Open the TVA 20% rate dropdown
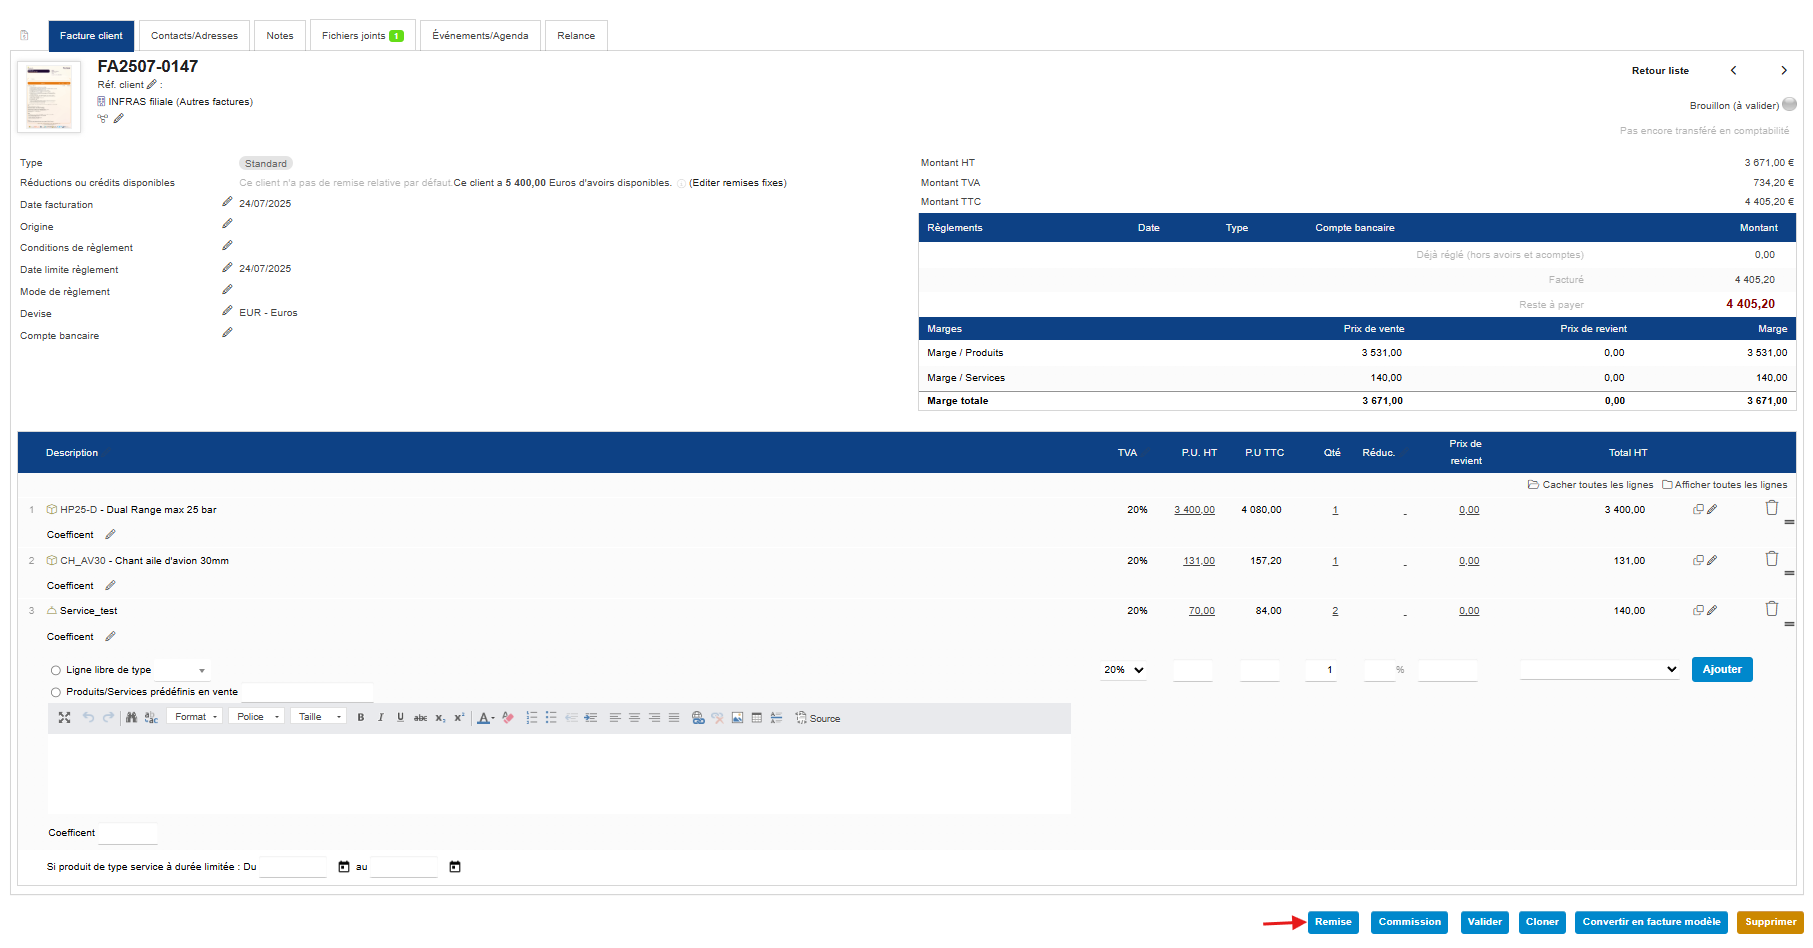Viewport: 1813px width, 948px height. (x=1124, y=670)
